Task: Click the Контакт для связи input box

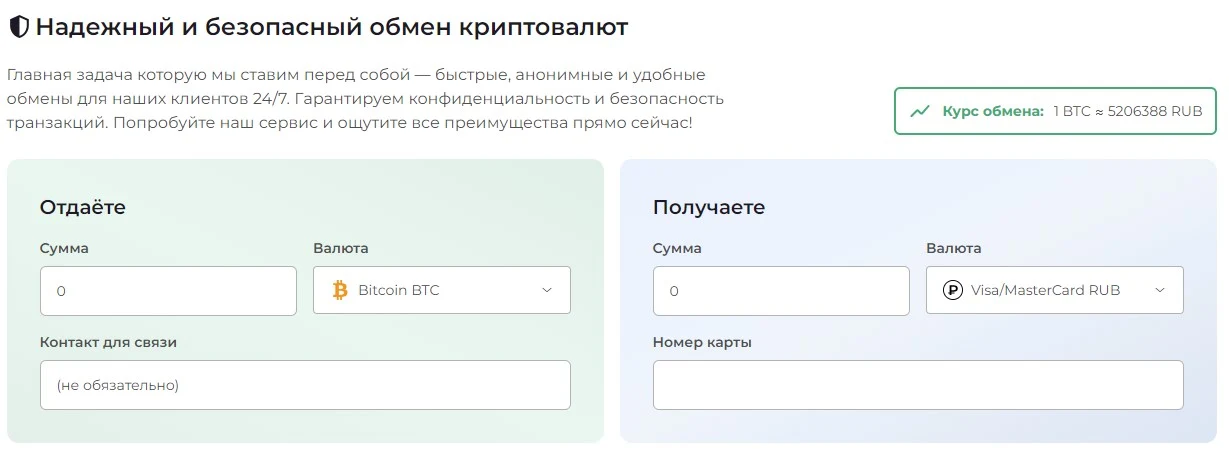Action: coord(305,385)
